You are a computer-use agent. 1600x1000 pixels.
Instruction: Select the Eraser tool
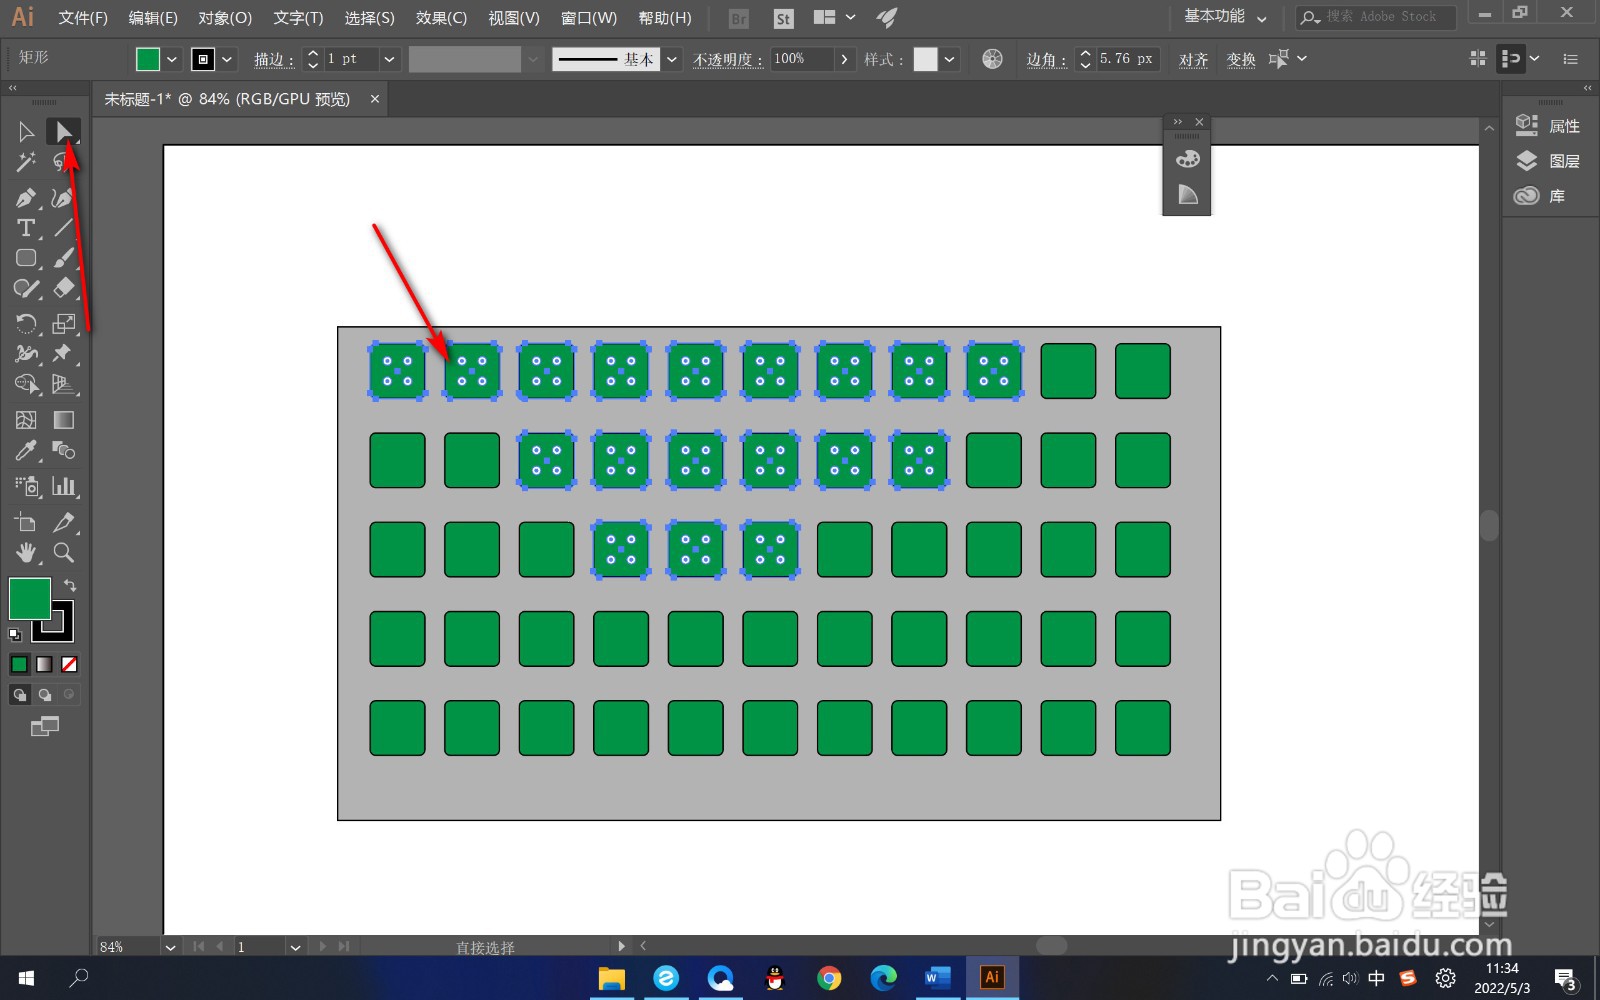point(64,288)
